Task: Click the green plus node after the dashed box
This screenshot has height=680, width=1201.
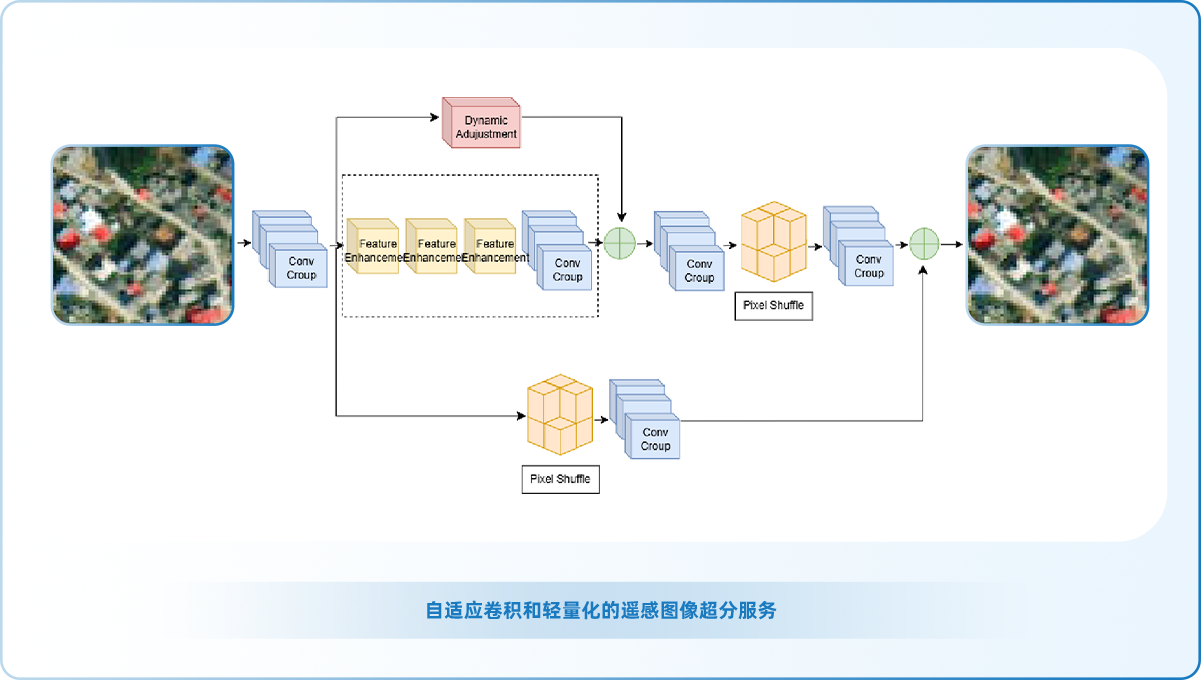Action: 620,243
